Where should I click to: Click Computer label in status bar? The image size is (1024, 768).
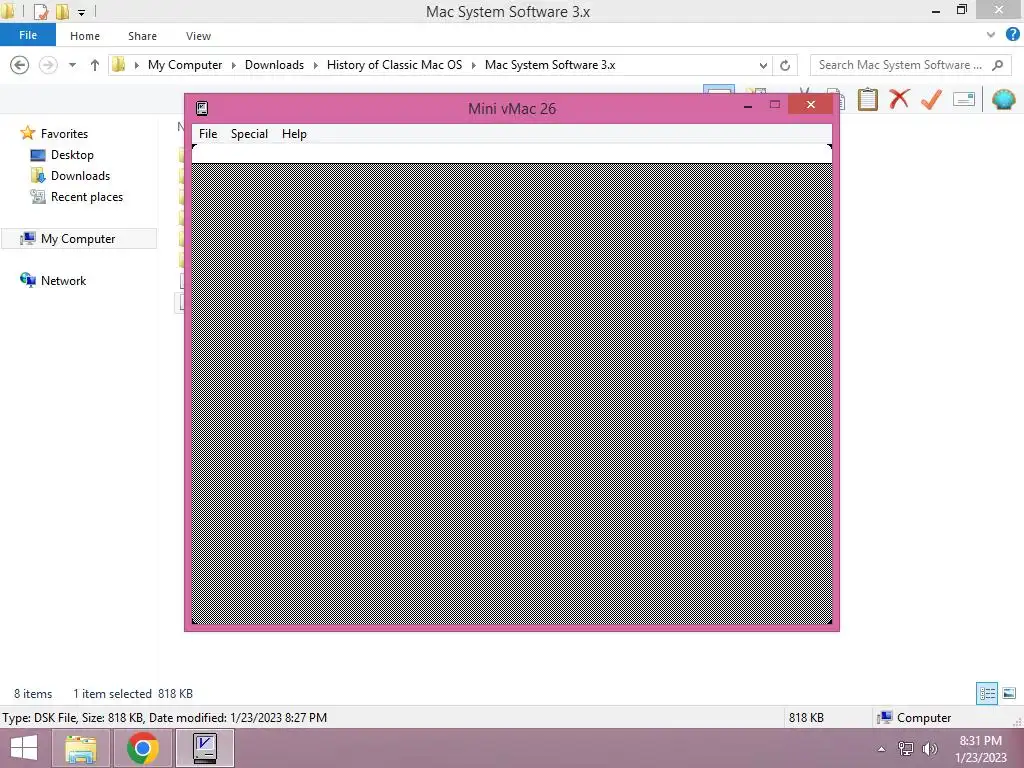click(923, 718)
